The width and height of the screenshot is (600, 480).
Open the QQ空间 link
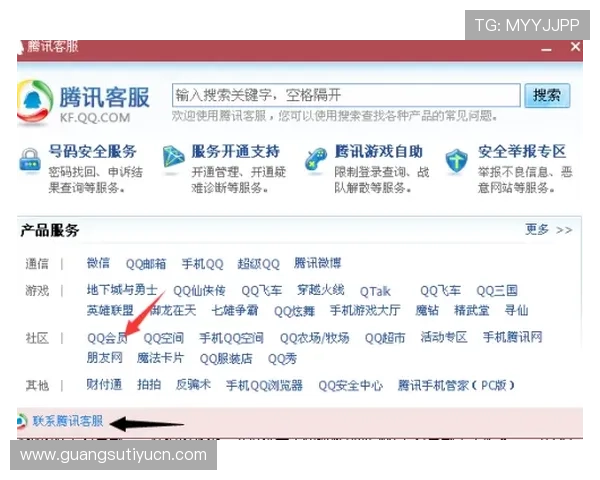[x=164, y=338]
